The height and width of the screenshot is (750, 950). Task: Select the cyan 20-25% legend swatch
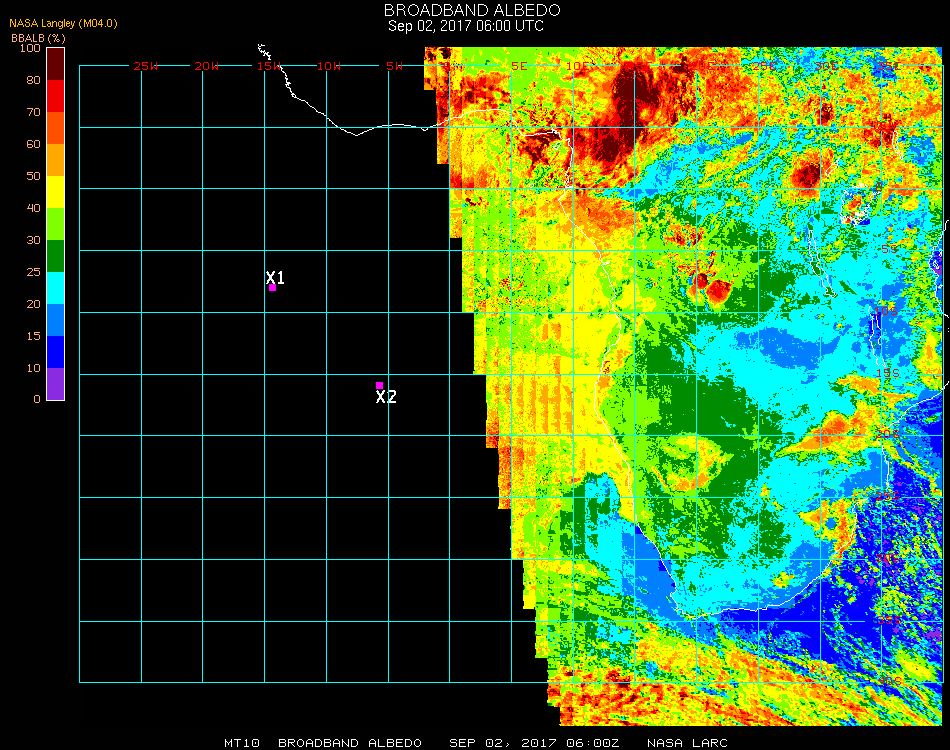(56, 288)
